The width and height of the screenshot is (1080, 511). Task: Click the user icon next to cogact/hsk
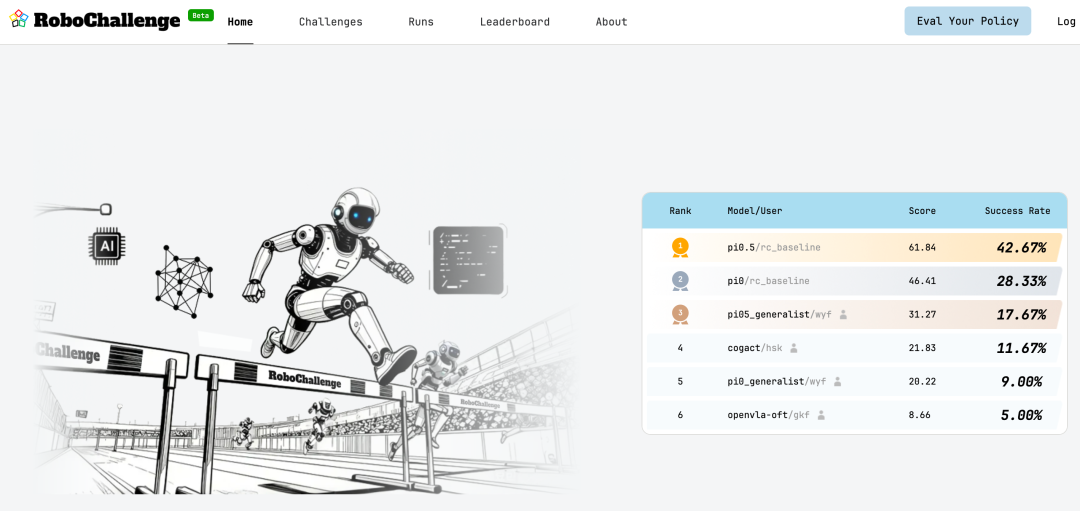794,348
